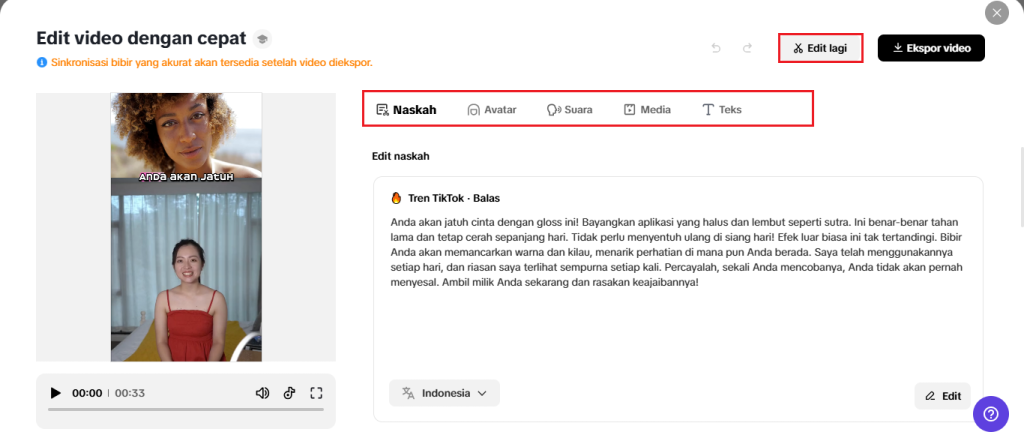Switch to the Naskah tab
Image resolution: width=1024 pixels, height=447 pixels.
point(406,110)
